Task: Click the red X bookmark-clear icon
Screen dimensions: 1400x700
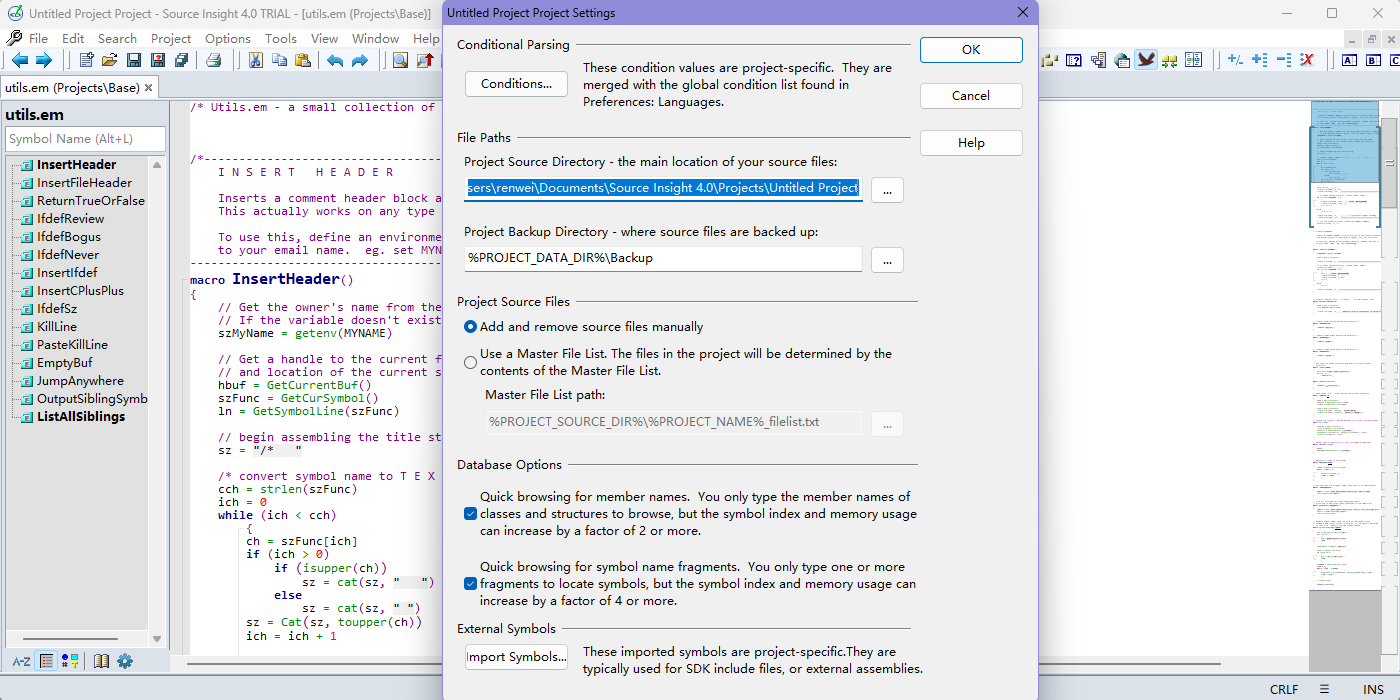Action: click(1306, 60)
